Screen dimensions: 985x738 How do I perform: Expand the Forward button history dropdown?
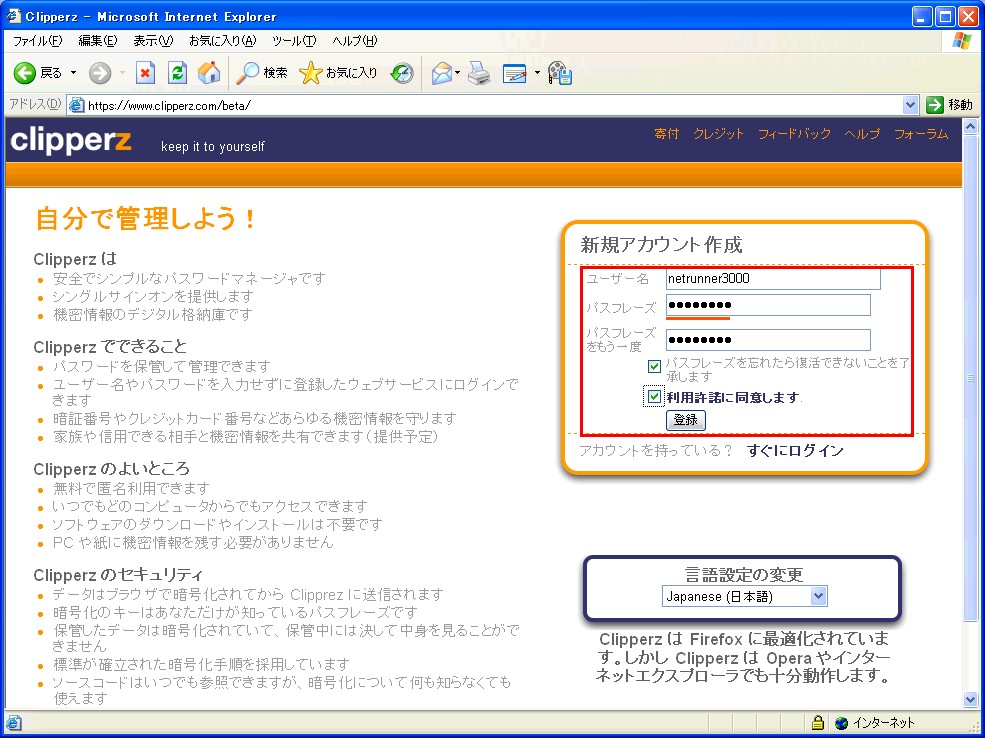click(x=122, y=73)
